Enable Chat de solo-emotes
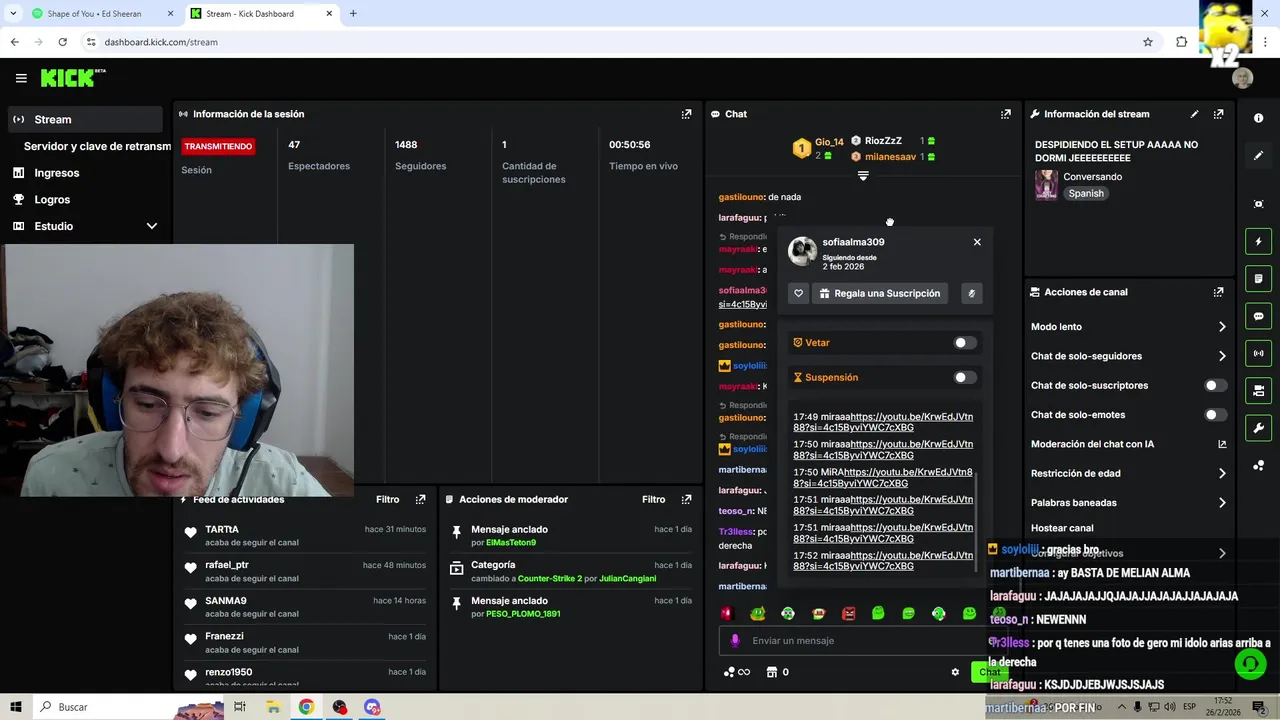 coord(1215,414)
